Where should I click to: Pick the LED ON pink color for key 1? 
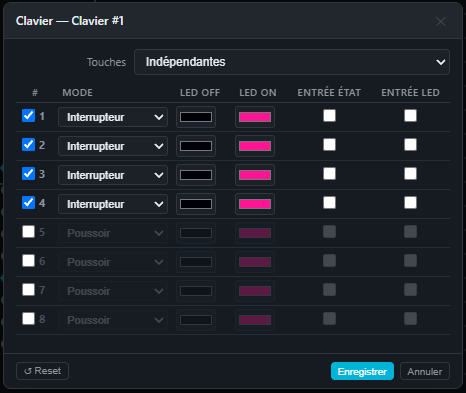pyautogui.click(x=255, y=117)
